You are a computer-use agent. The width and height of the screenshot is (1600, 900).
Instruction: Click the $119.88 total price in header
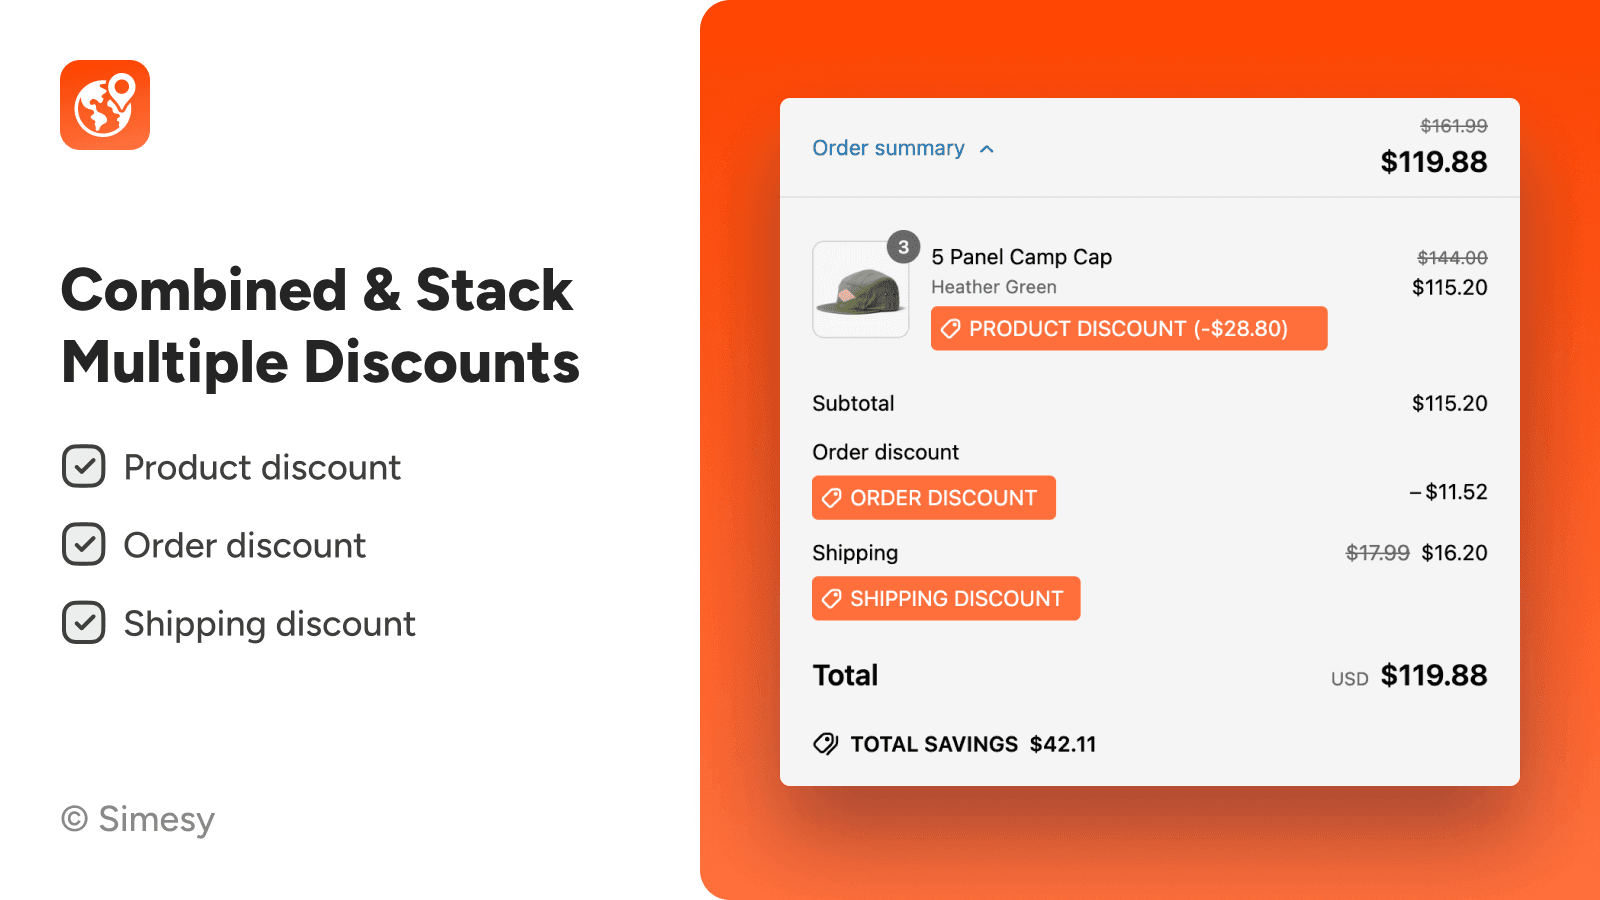[x=1433, y=162]
